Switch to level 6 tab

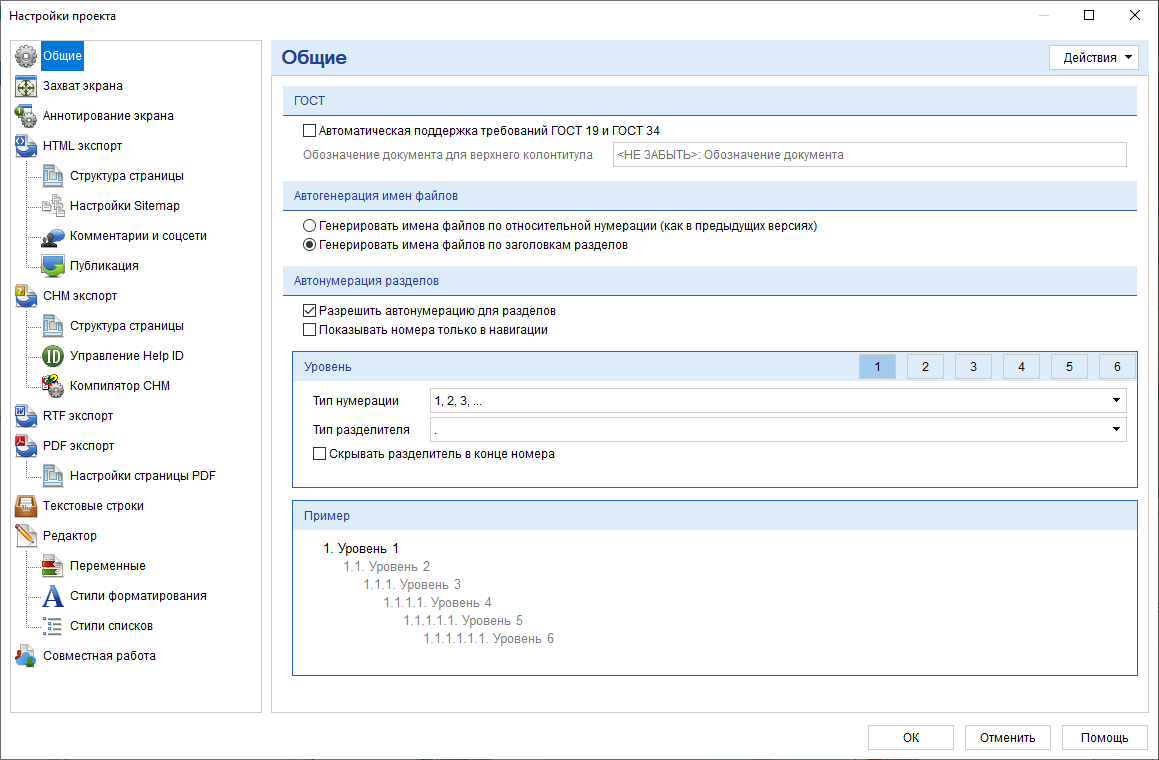1117,367
